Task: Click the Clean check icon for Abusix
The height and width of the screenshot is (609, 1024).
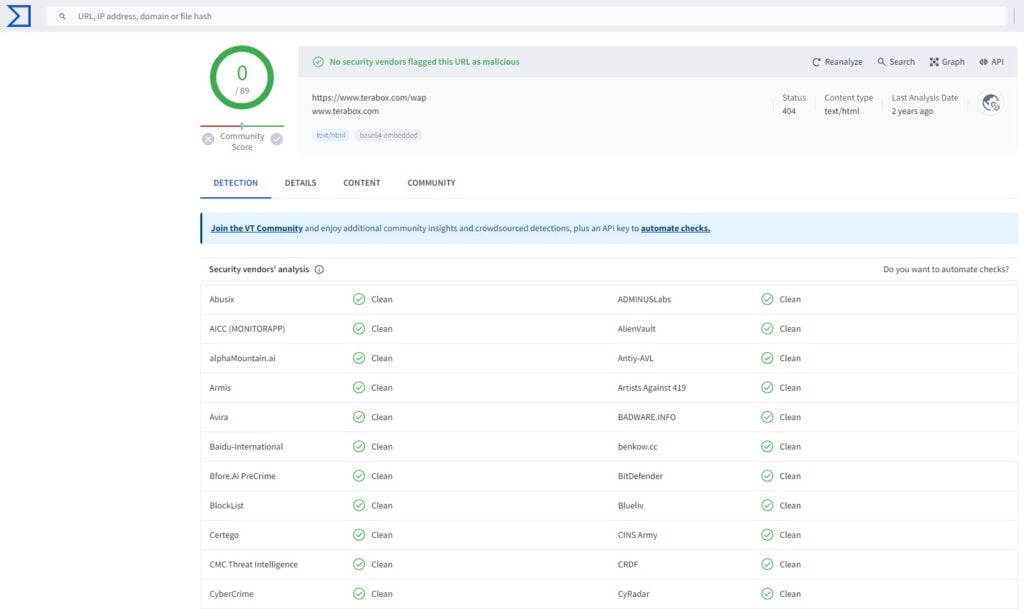Action: coord(359,300)
